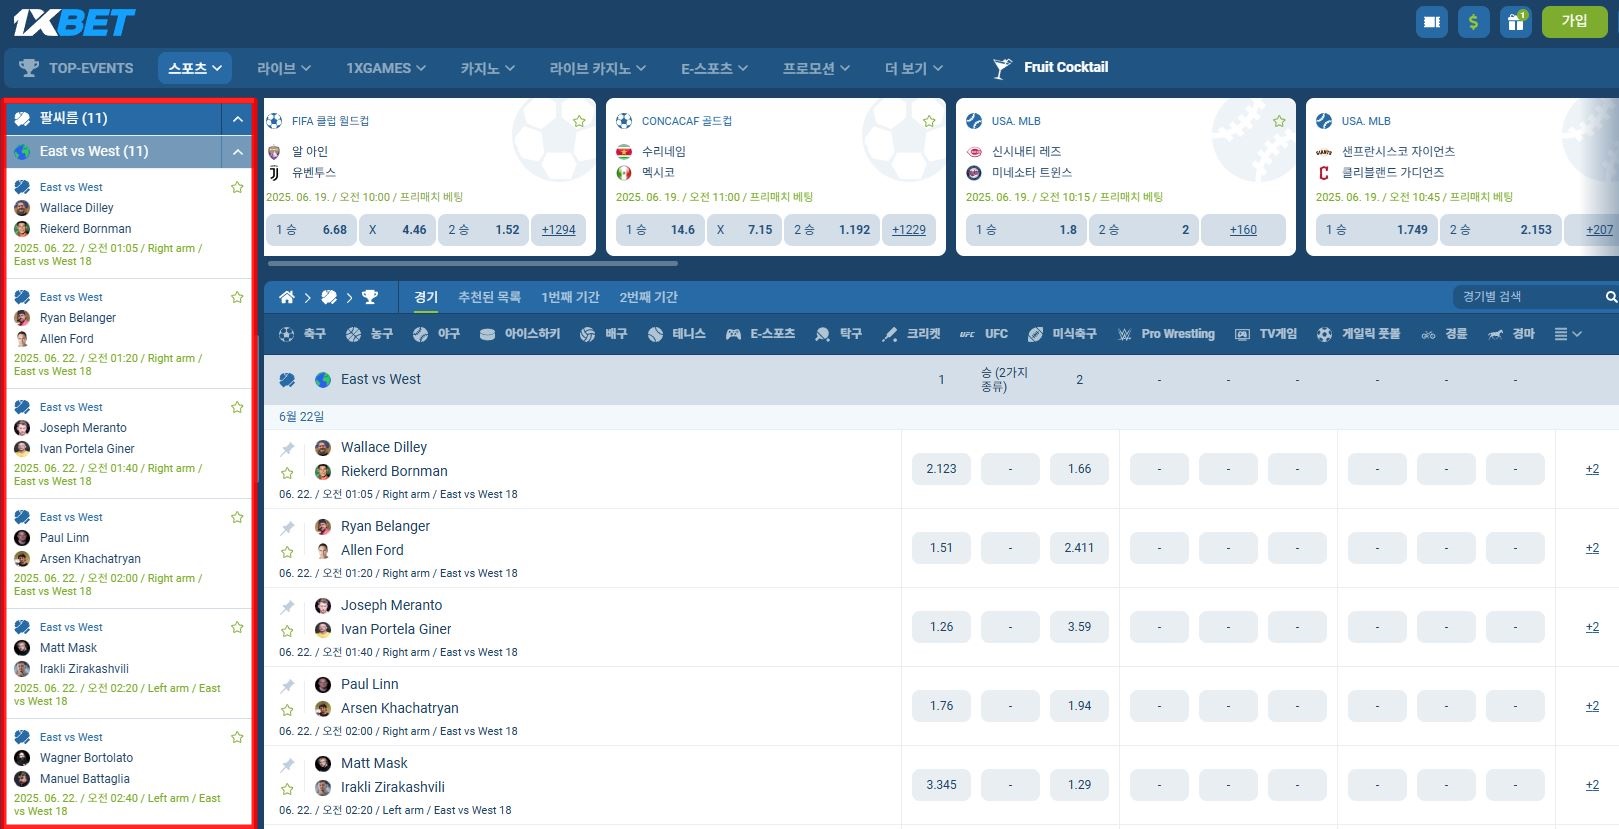Collapse the East vs West (11) group
This screenshot has height=829, width=1619.
pyautogui.click(x=237, y=152)
